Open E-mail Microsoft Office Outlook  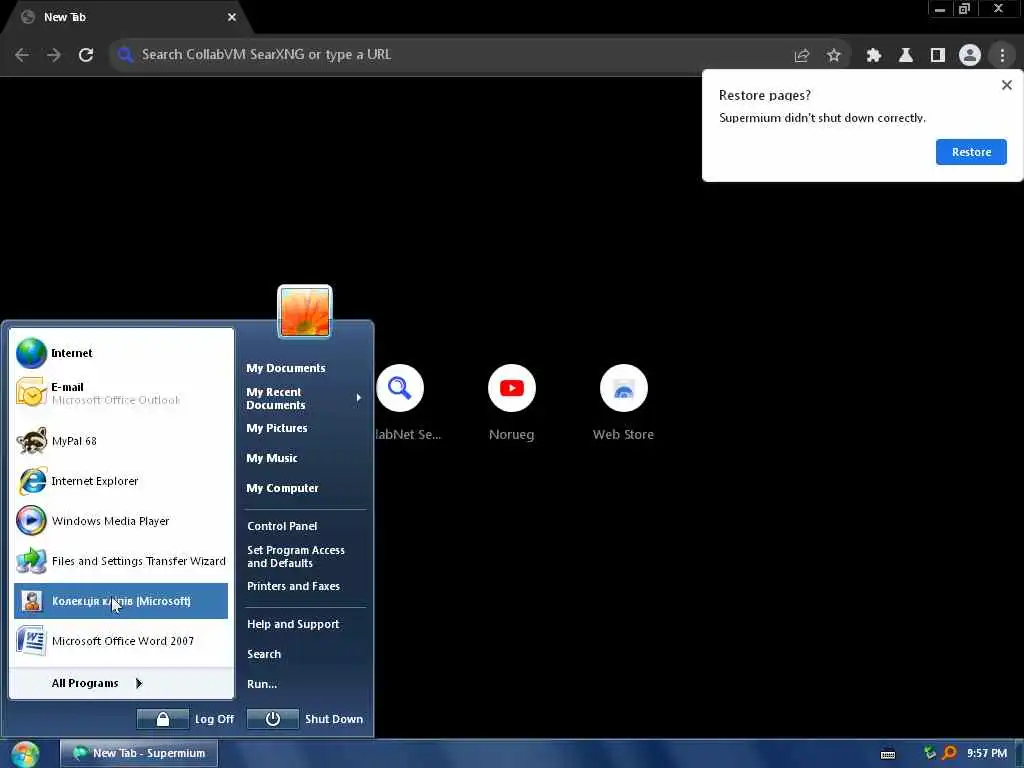coord(121,393)
